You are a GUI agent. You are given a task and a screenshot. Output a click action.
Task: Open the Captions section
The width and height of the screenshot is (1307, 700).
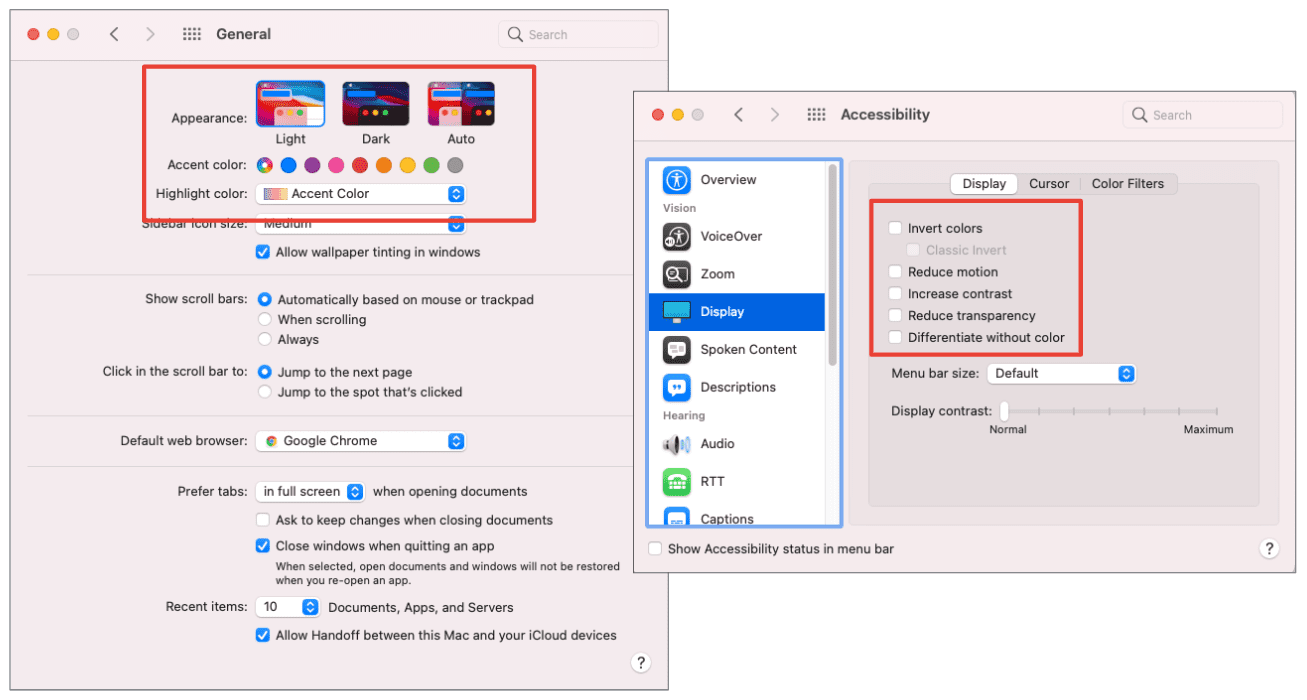pyautogui.click(x=729, y=517)
